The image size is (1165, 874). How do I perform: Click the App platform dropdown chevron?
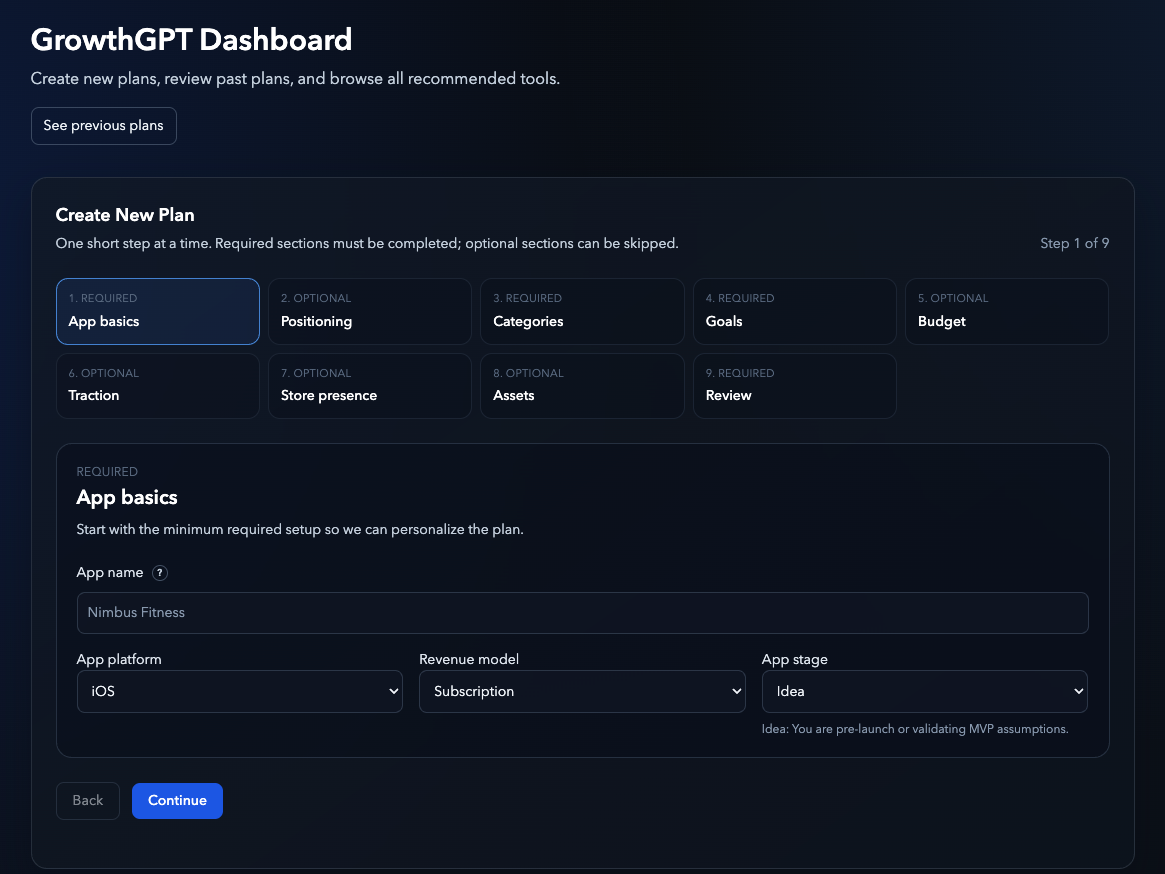tap(392, 691)
